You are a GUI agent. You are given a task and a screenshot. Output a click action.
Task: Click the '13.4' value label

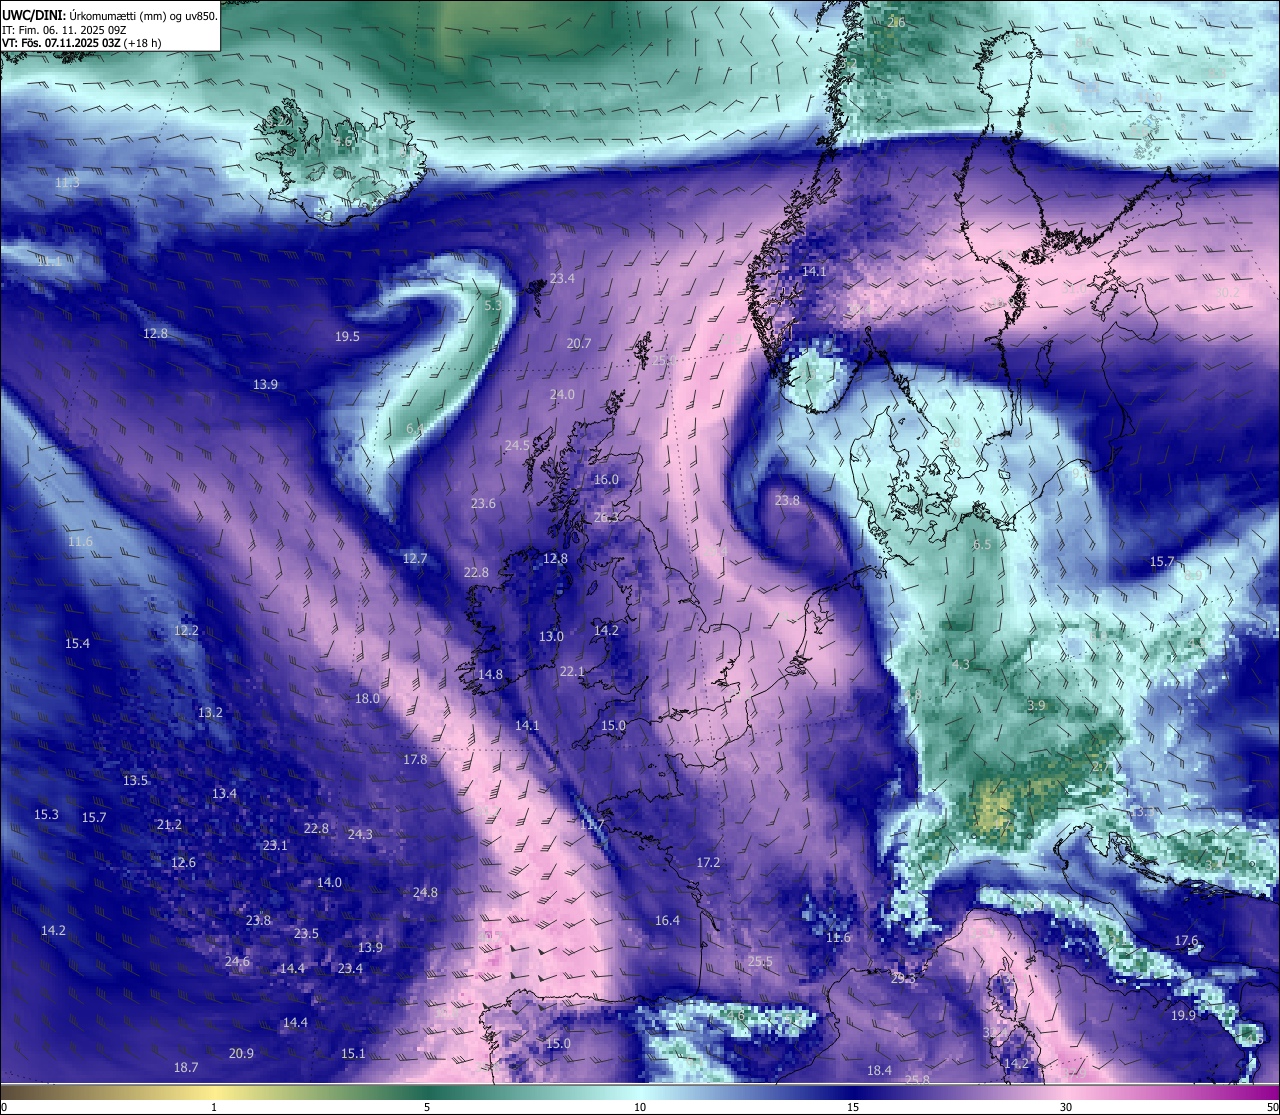(x=224, y=794)
